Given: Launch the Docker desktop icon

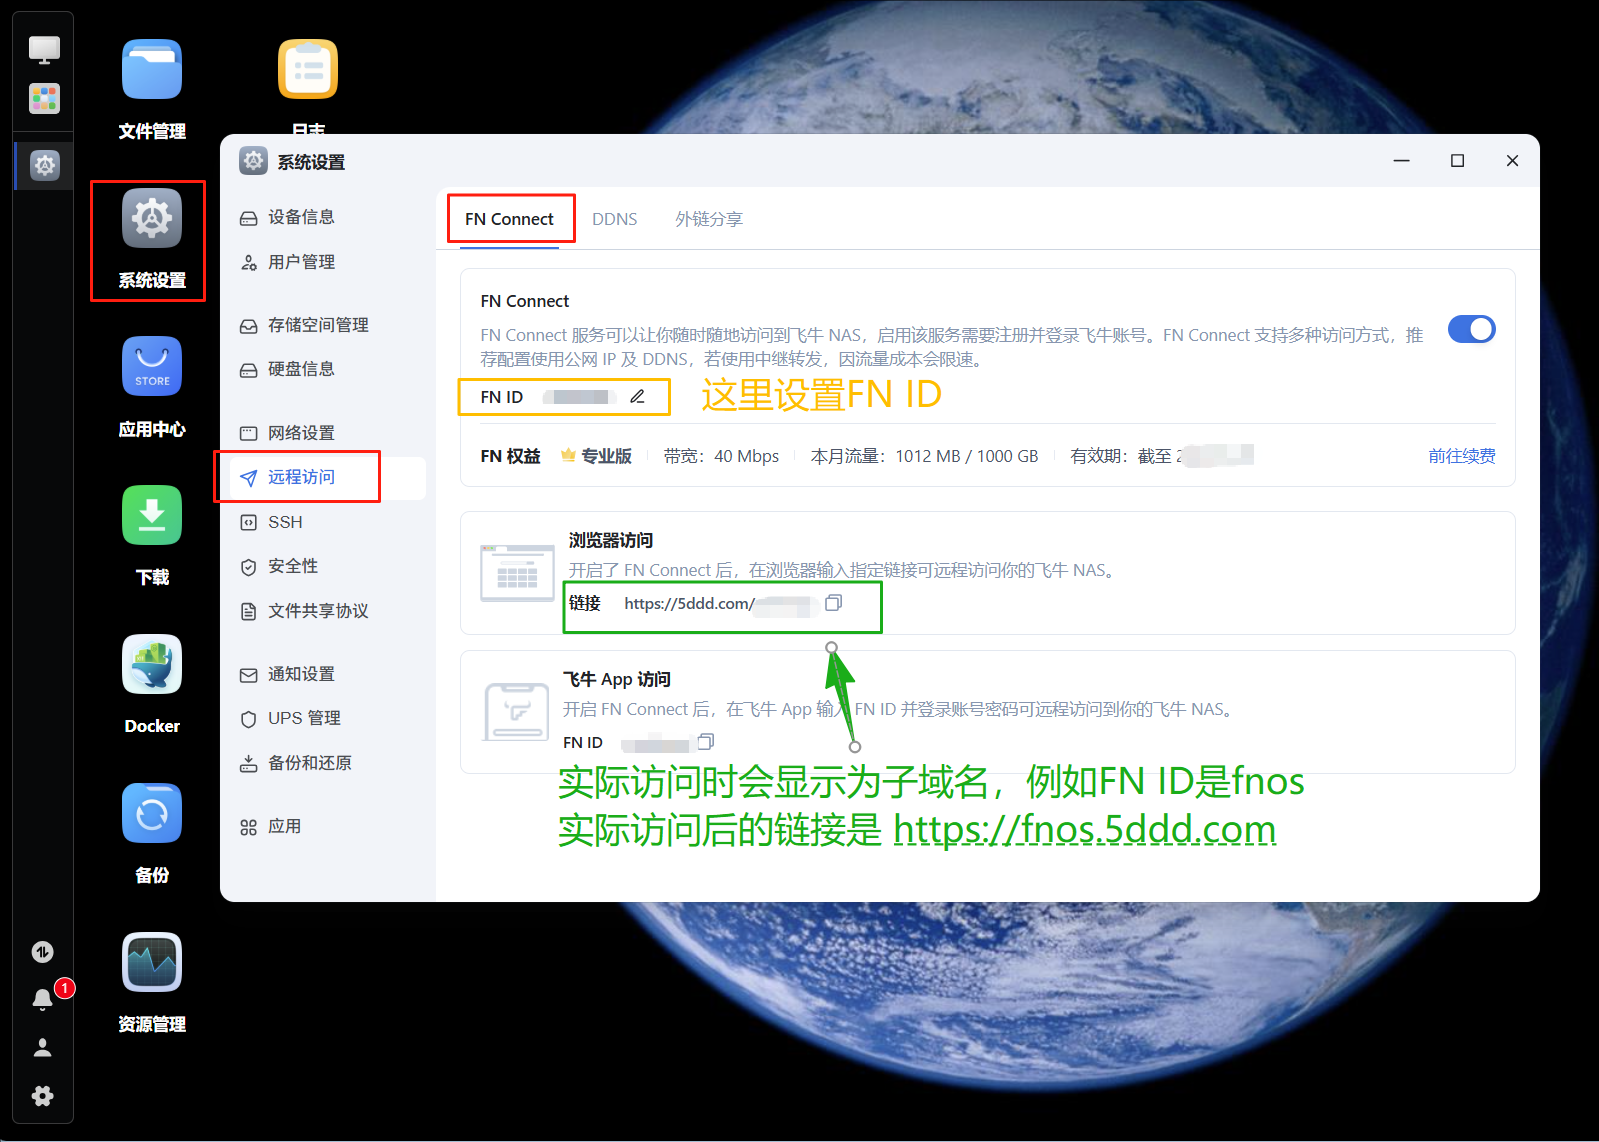Looking at the screenshot, I should tap(152, 686).
